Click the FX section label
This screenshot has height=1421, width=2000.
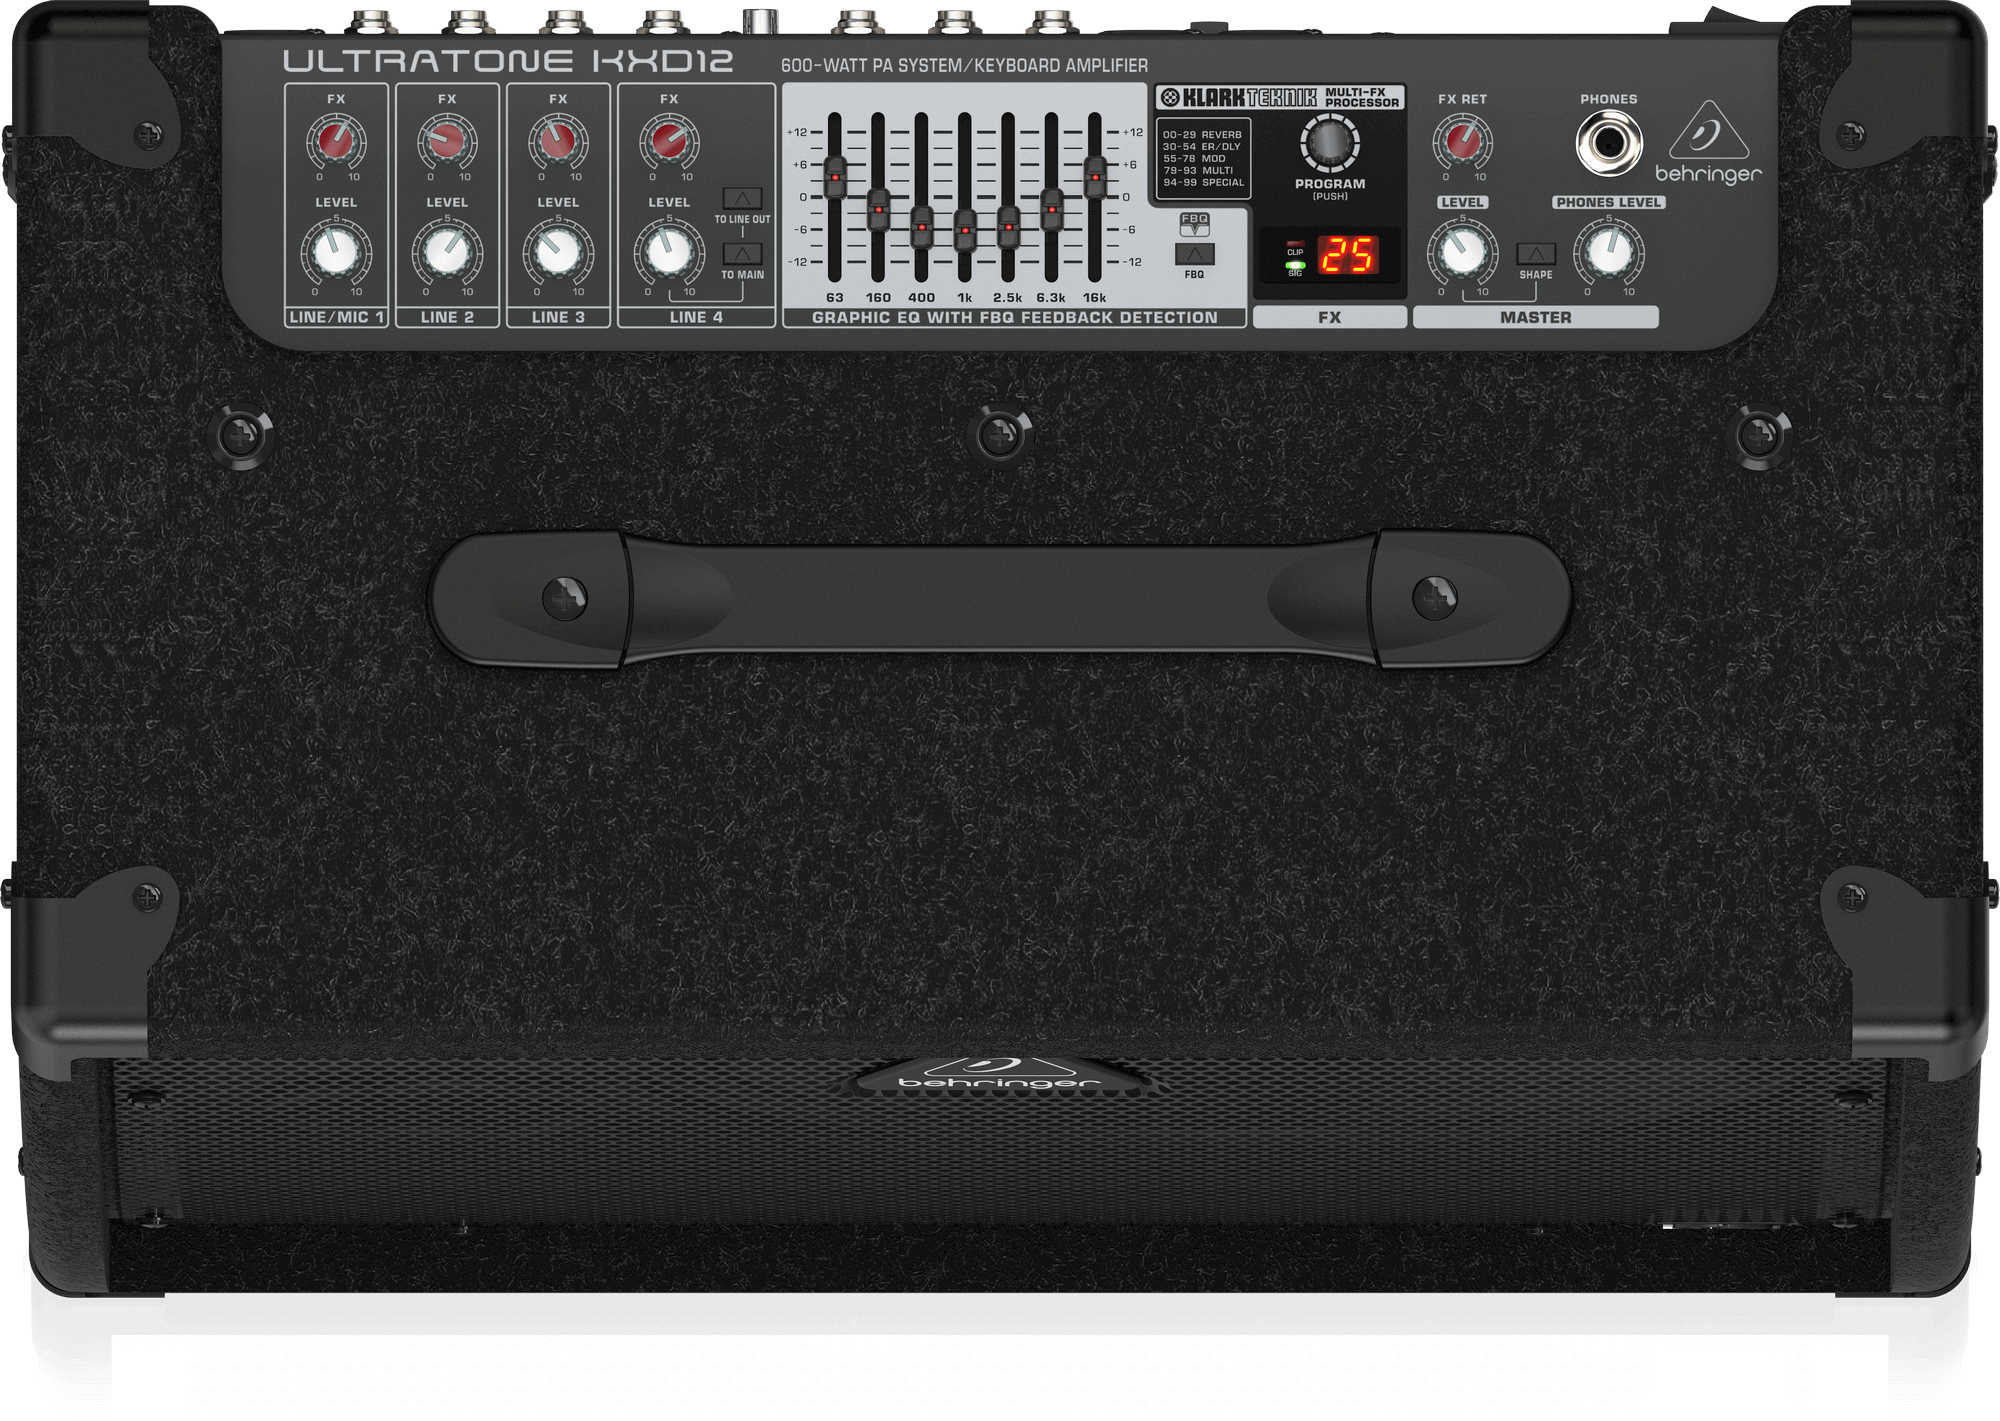click(x=1330, y=317)
